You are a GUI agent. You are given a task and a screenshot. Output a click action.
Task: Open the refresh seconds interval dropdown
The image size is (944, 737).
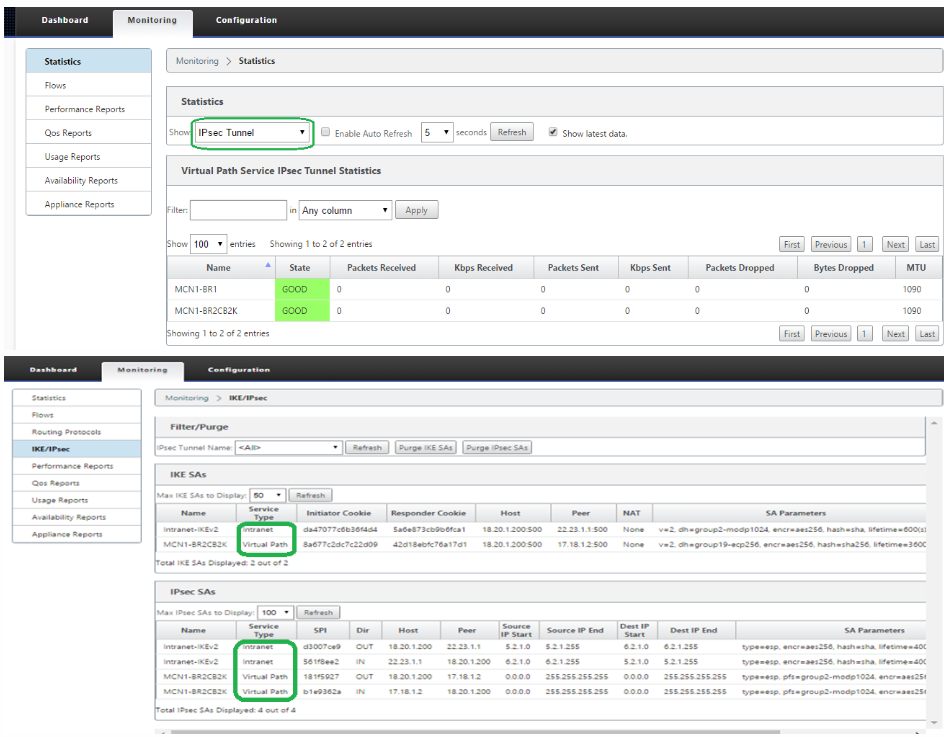coord(436,133)
